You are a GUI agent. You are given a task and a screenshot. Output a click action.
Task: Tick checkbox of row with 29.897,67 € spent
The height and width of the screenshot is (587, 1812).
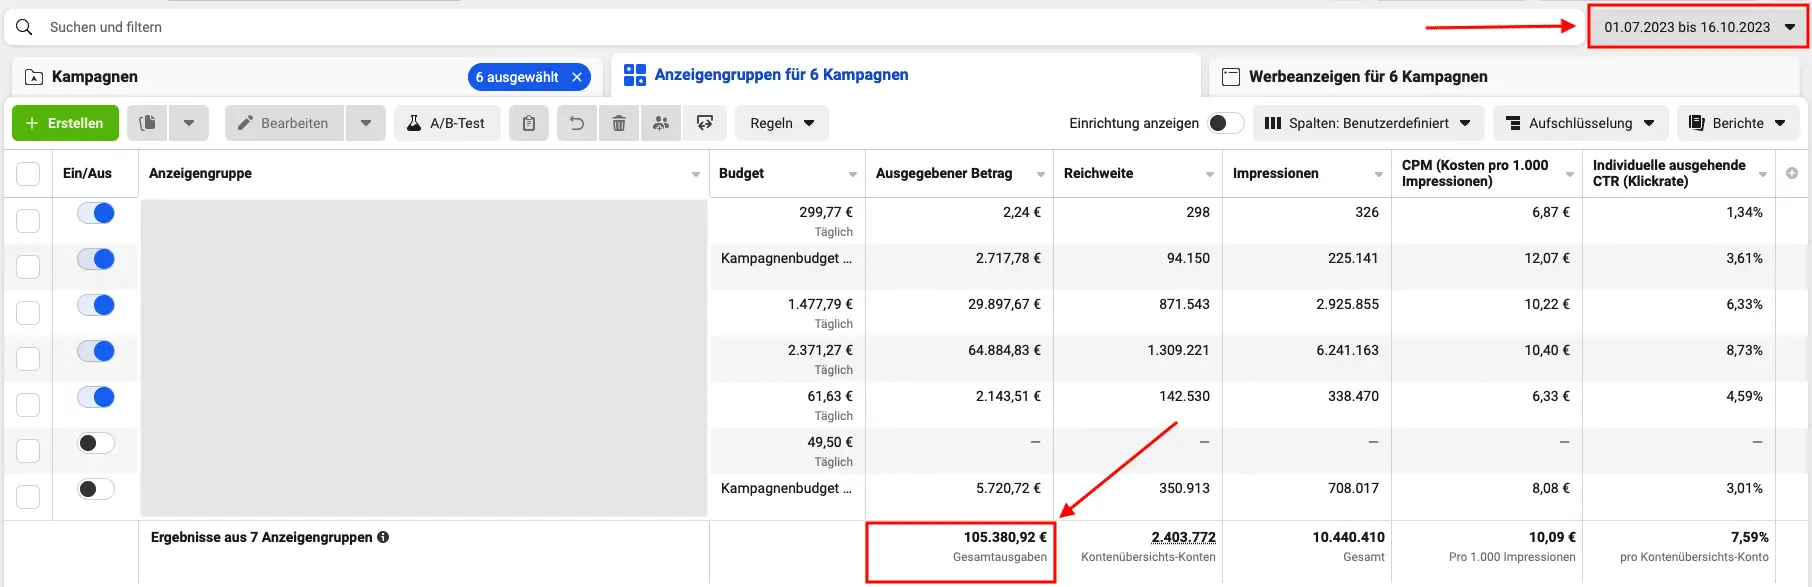point(28,313)
